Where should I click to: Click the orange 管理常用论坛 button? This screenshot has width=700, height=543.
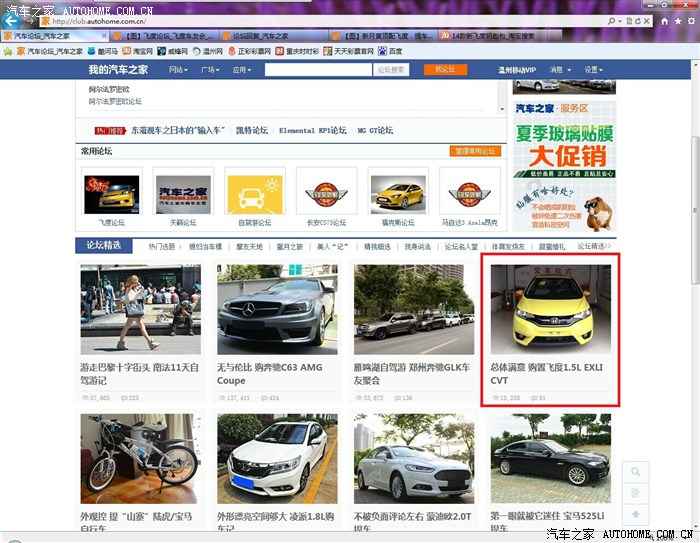(x=475, y=151)
